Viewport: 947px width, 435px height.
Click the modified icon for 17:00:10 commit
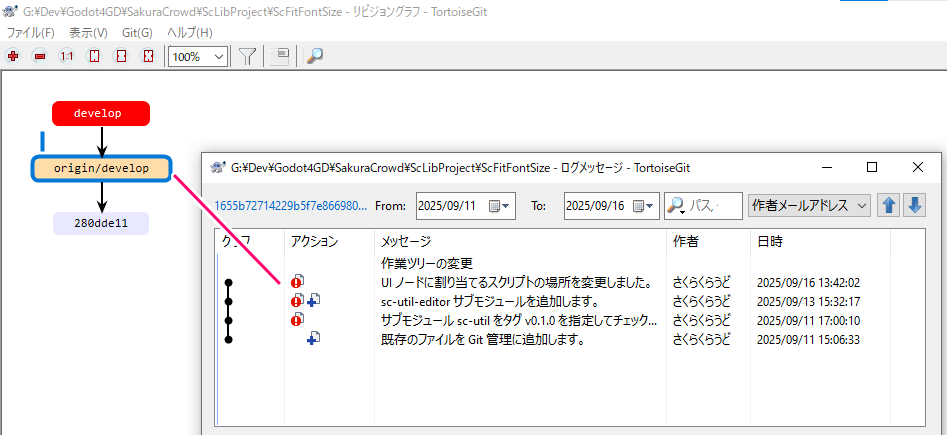pyautogui.click(x=297, y=320)
